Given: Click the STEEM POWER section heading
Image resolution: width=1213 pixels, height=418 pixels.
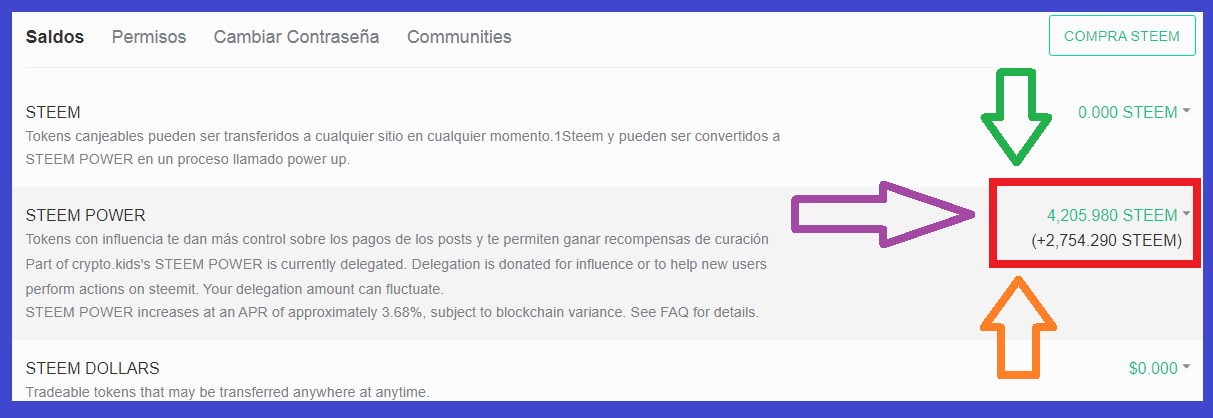Looking at the screenshot, I should 85,215.
